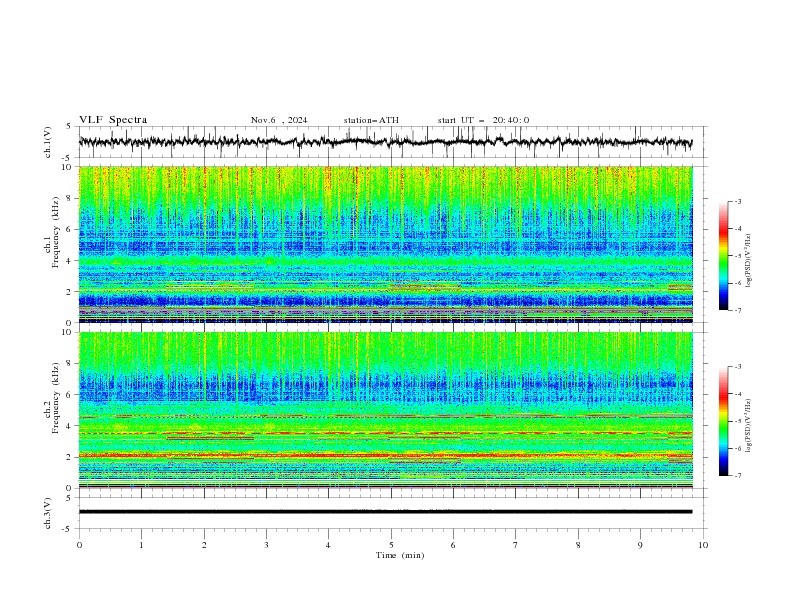Click the "5" tick on ch.3(V) axis
The image size is (792, 612).
69,498
